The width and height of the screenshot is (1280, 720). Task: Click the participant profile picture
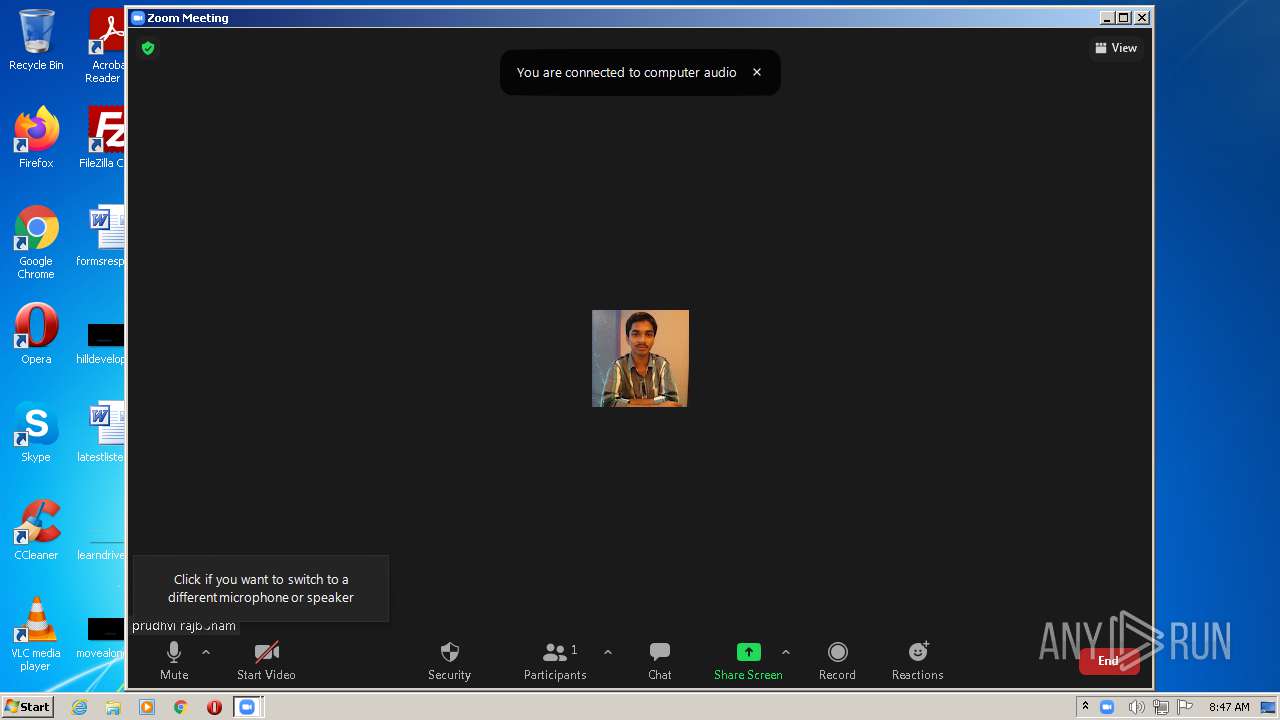click(640, 358)
